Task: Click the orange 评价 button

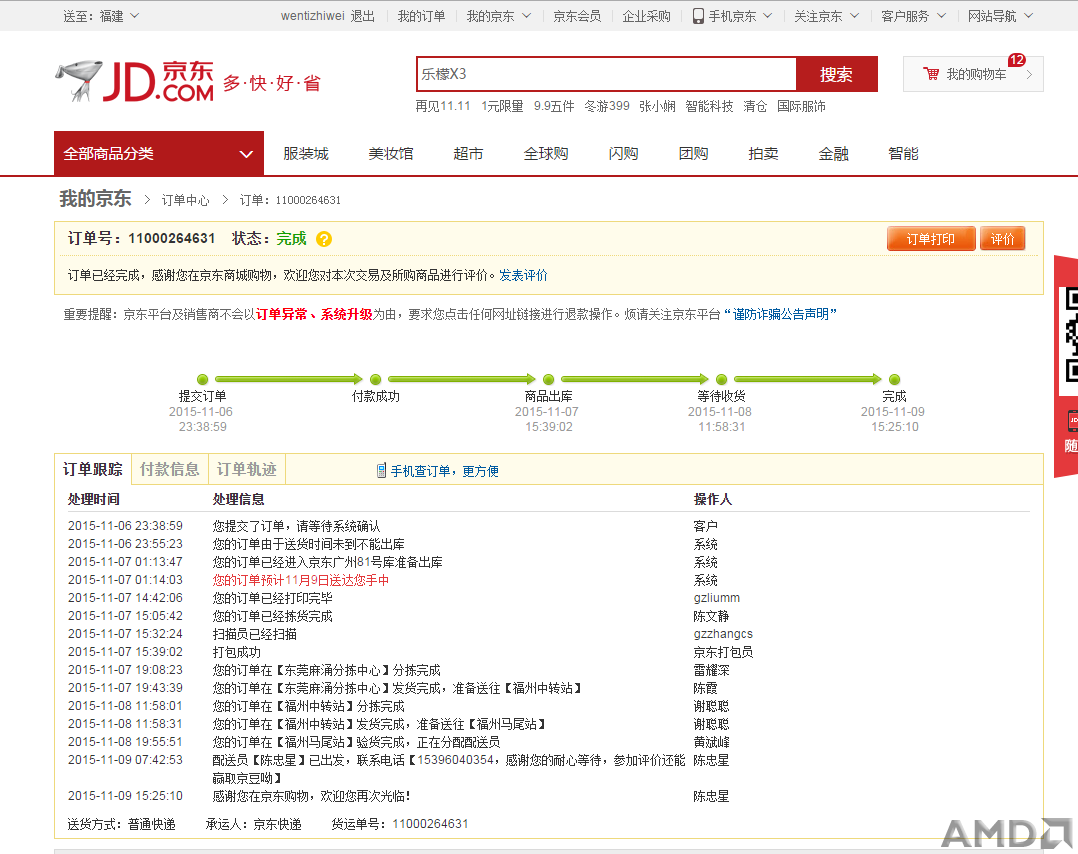Action: pyautogui.click(x=1002, y=239)
